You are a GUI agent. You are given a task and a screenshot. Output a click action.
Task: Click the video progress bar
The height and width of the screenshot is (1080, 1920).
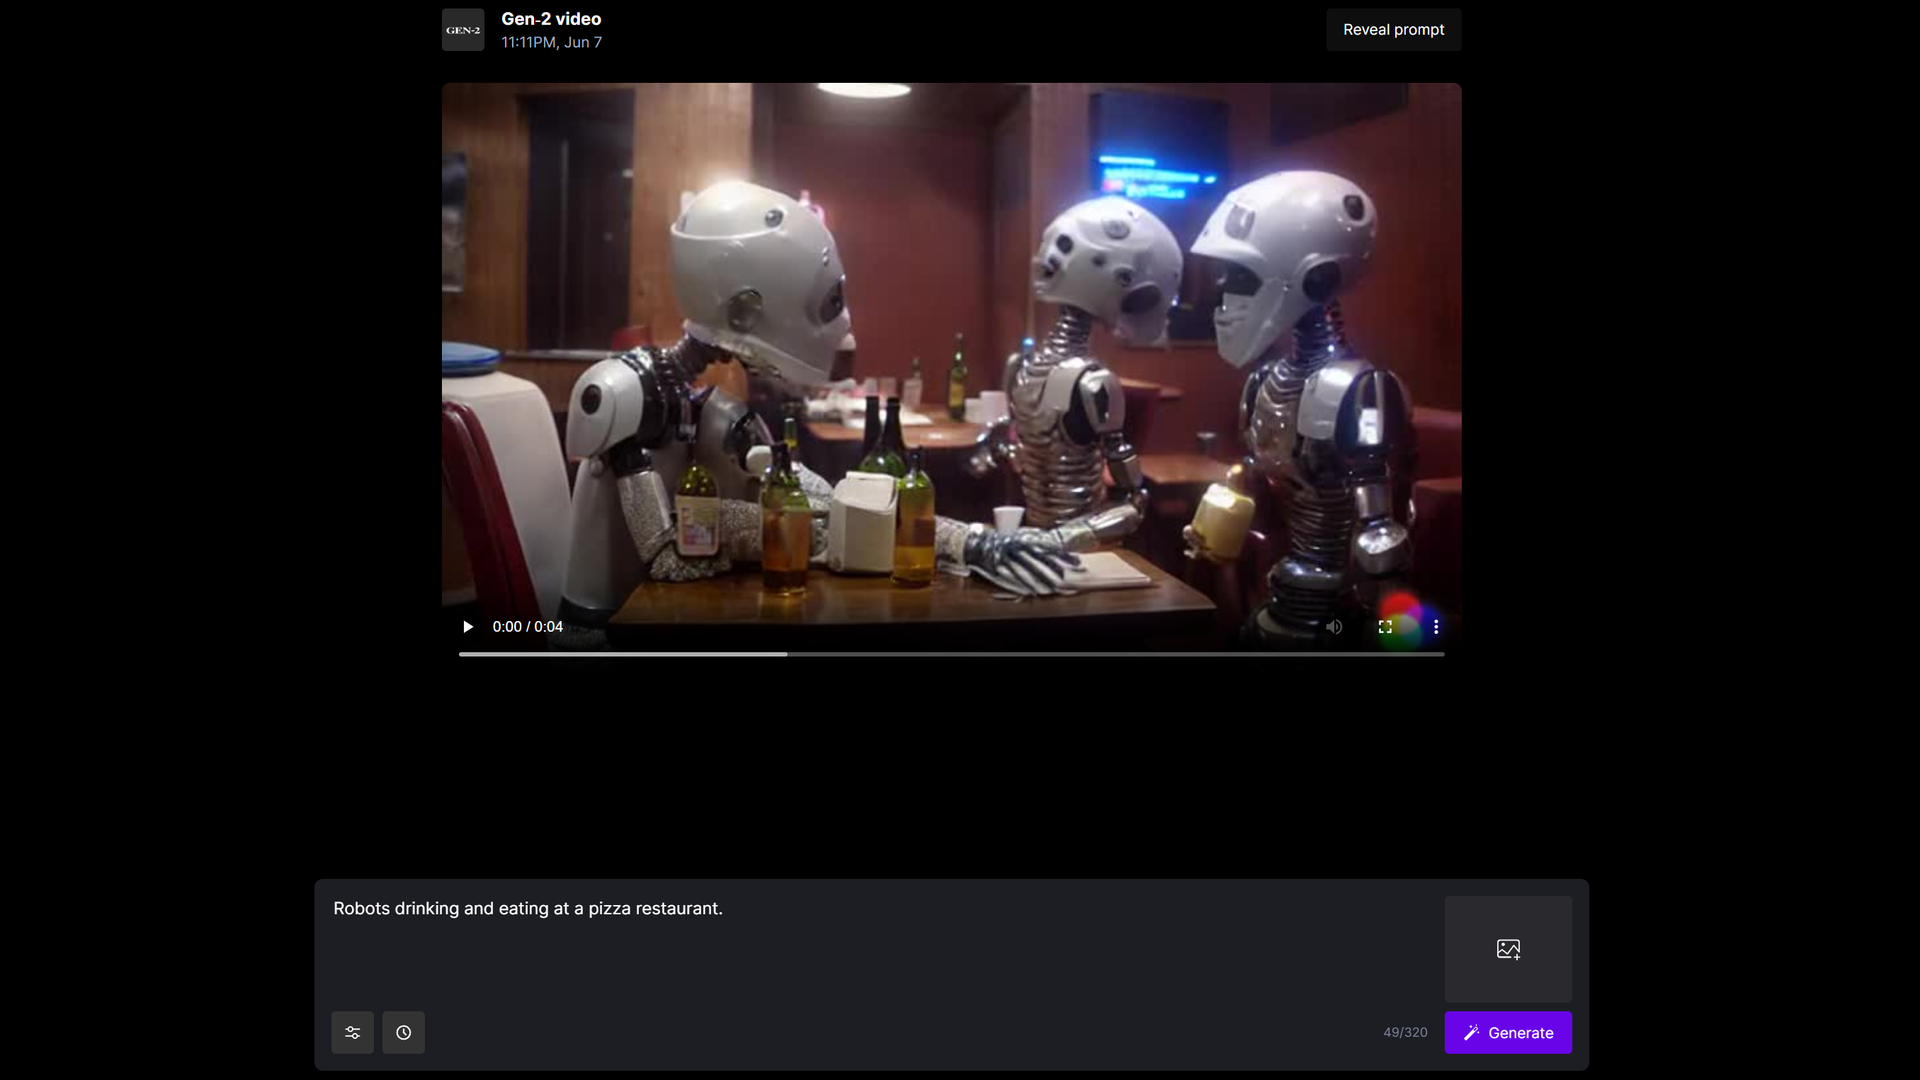click(x=951, y=654)
